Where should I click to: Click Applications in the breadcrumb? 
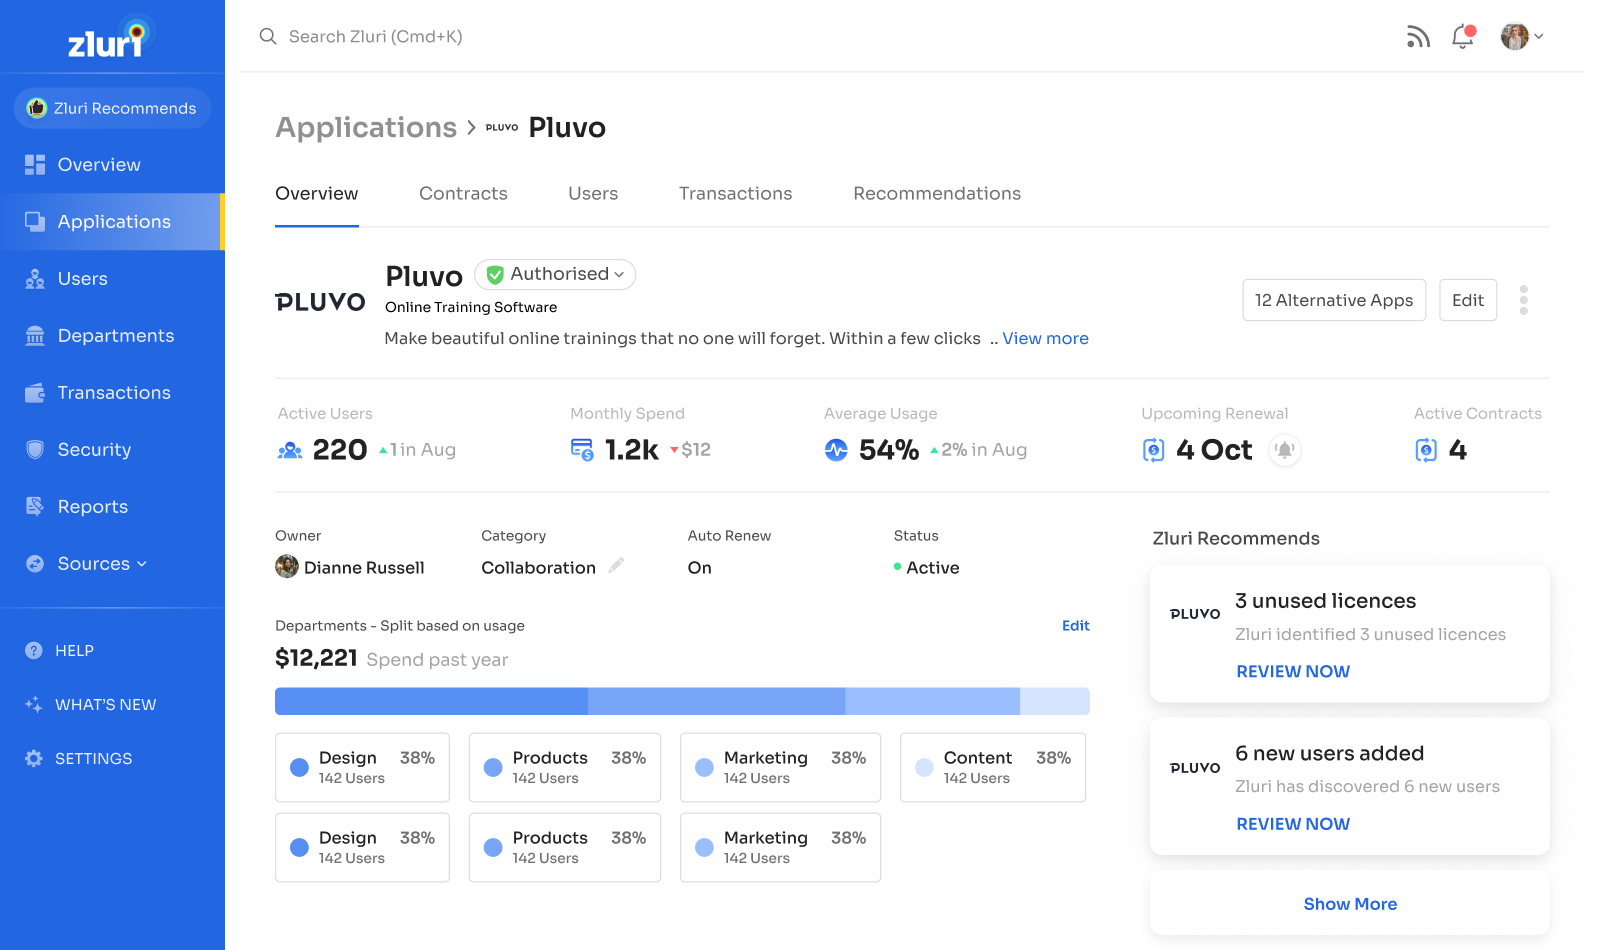(366, 128)
